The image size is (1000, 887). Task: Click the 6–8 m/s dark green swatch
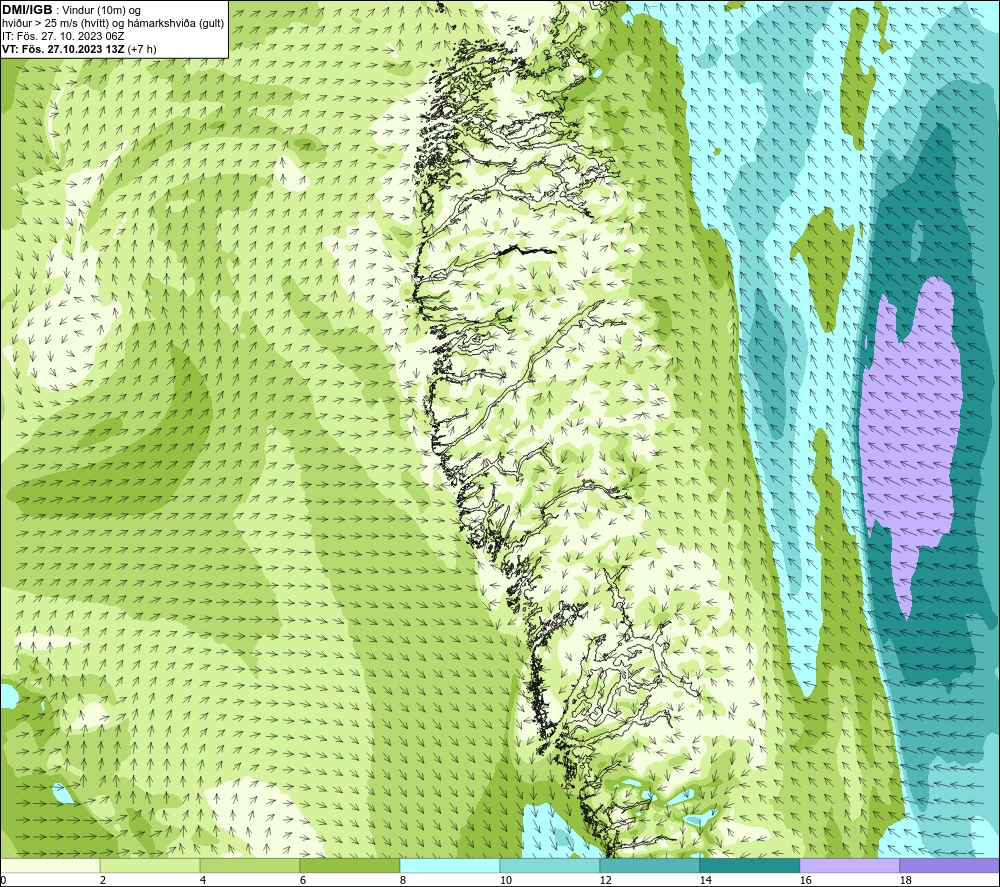(350, 865)
